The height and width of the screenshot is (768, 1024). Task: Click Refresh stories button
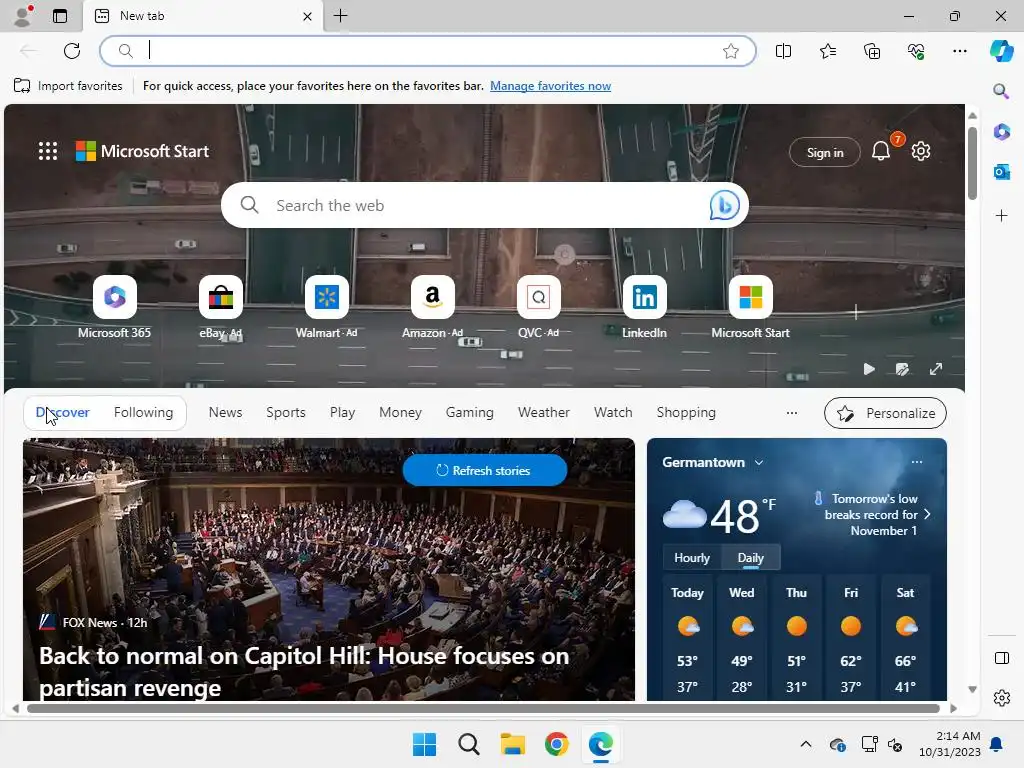pos(485,470)
